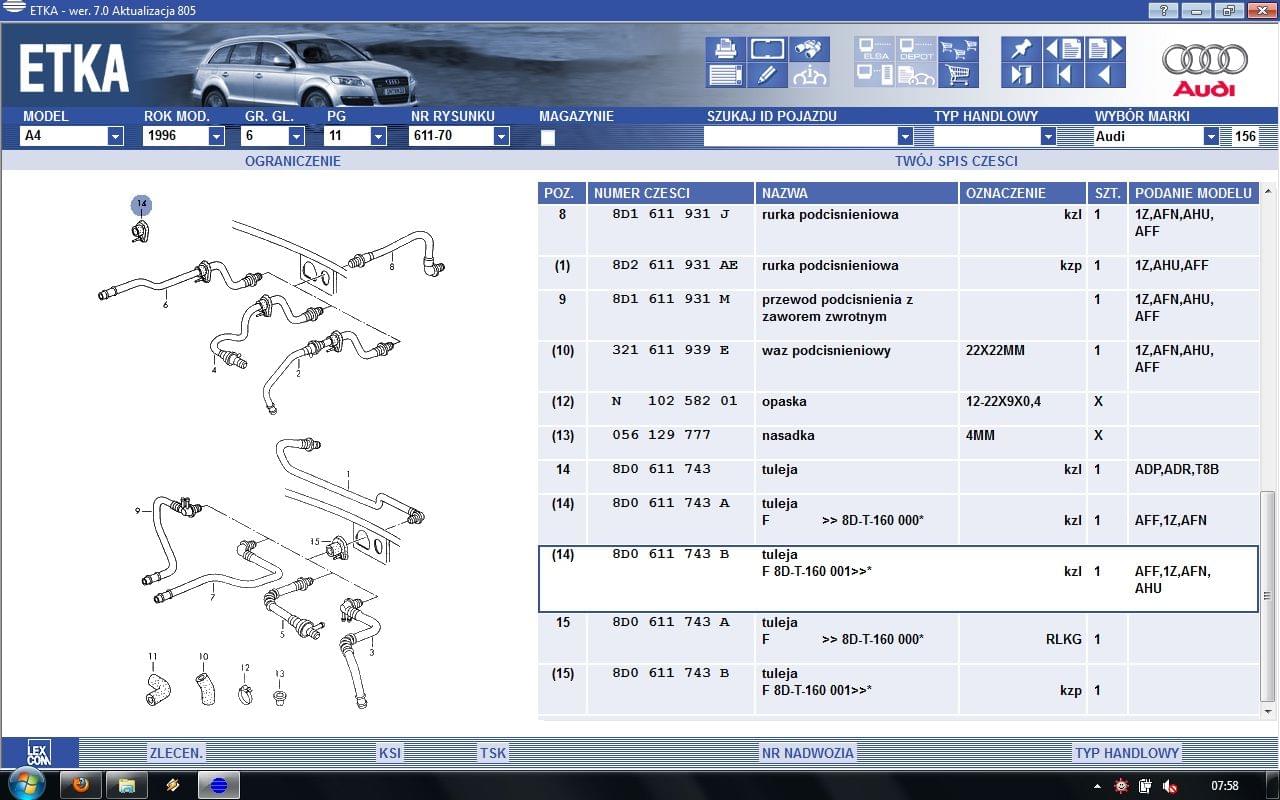The width and height of the screenshot is (1280, 800).
Task: Click the Audi rings logo
Action: coord(1205,69)
